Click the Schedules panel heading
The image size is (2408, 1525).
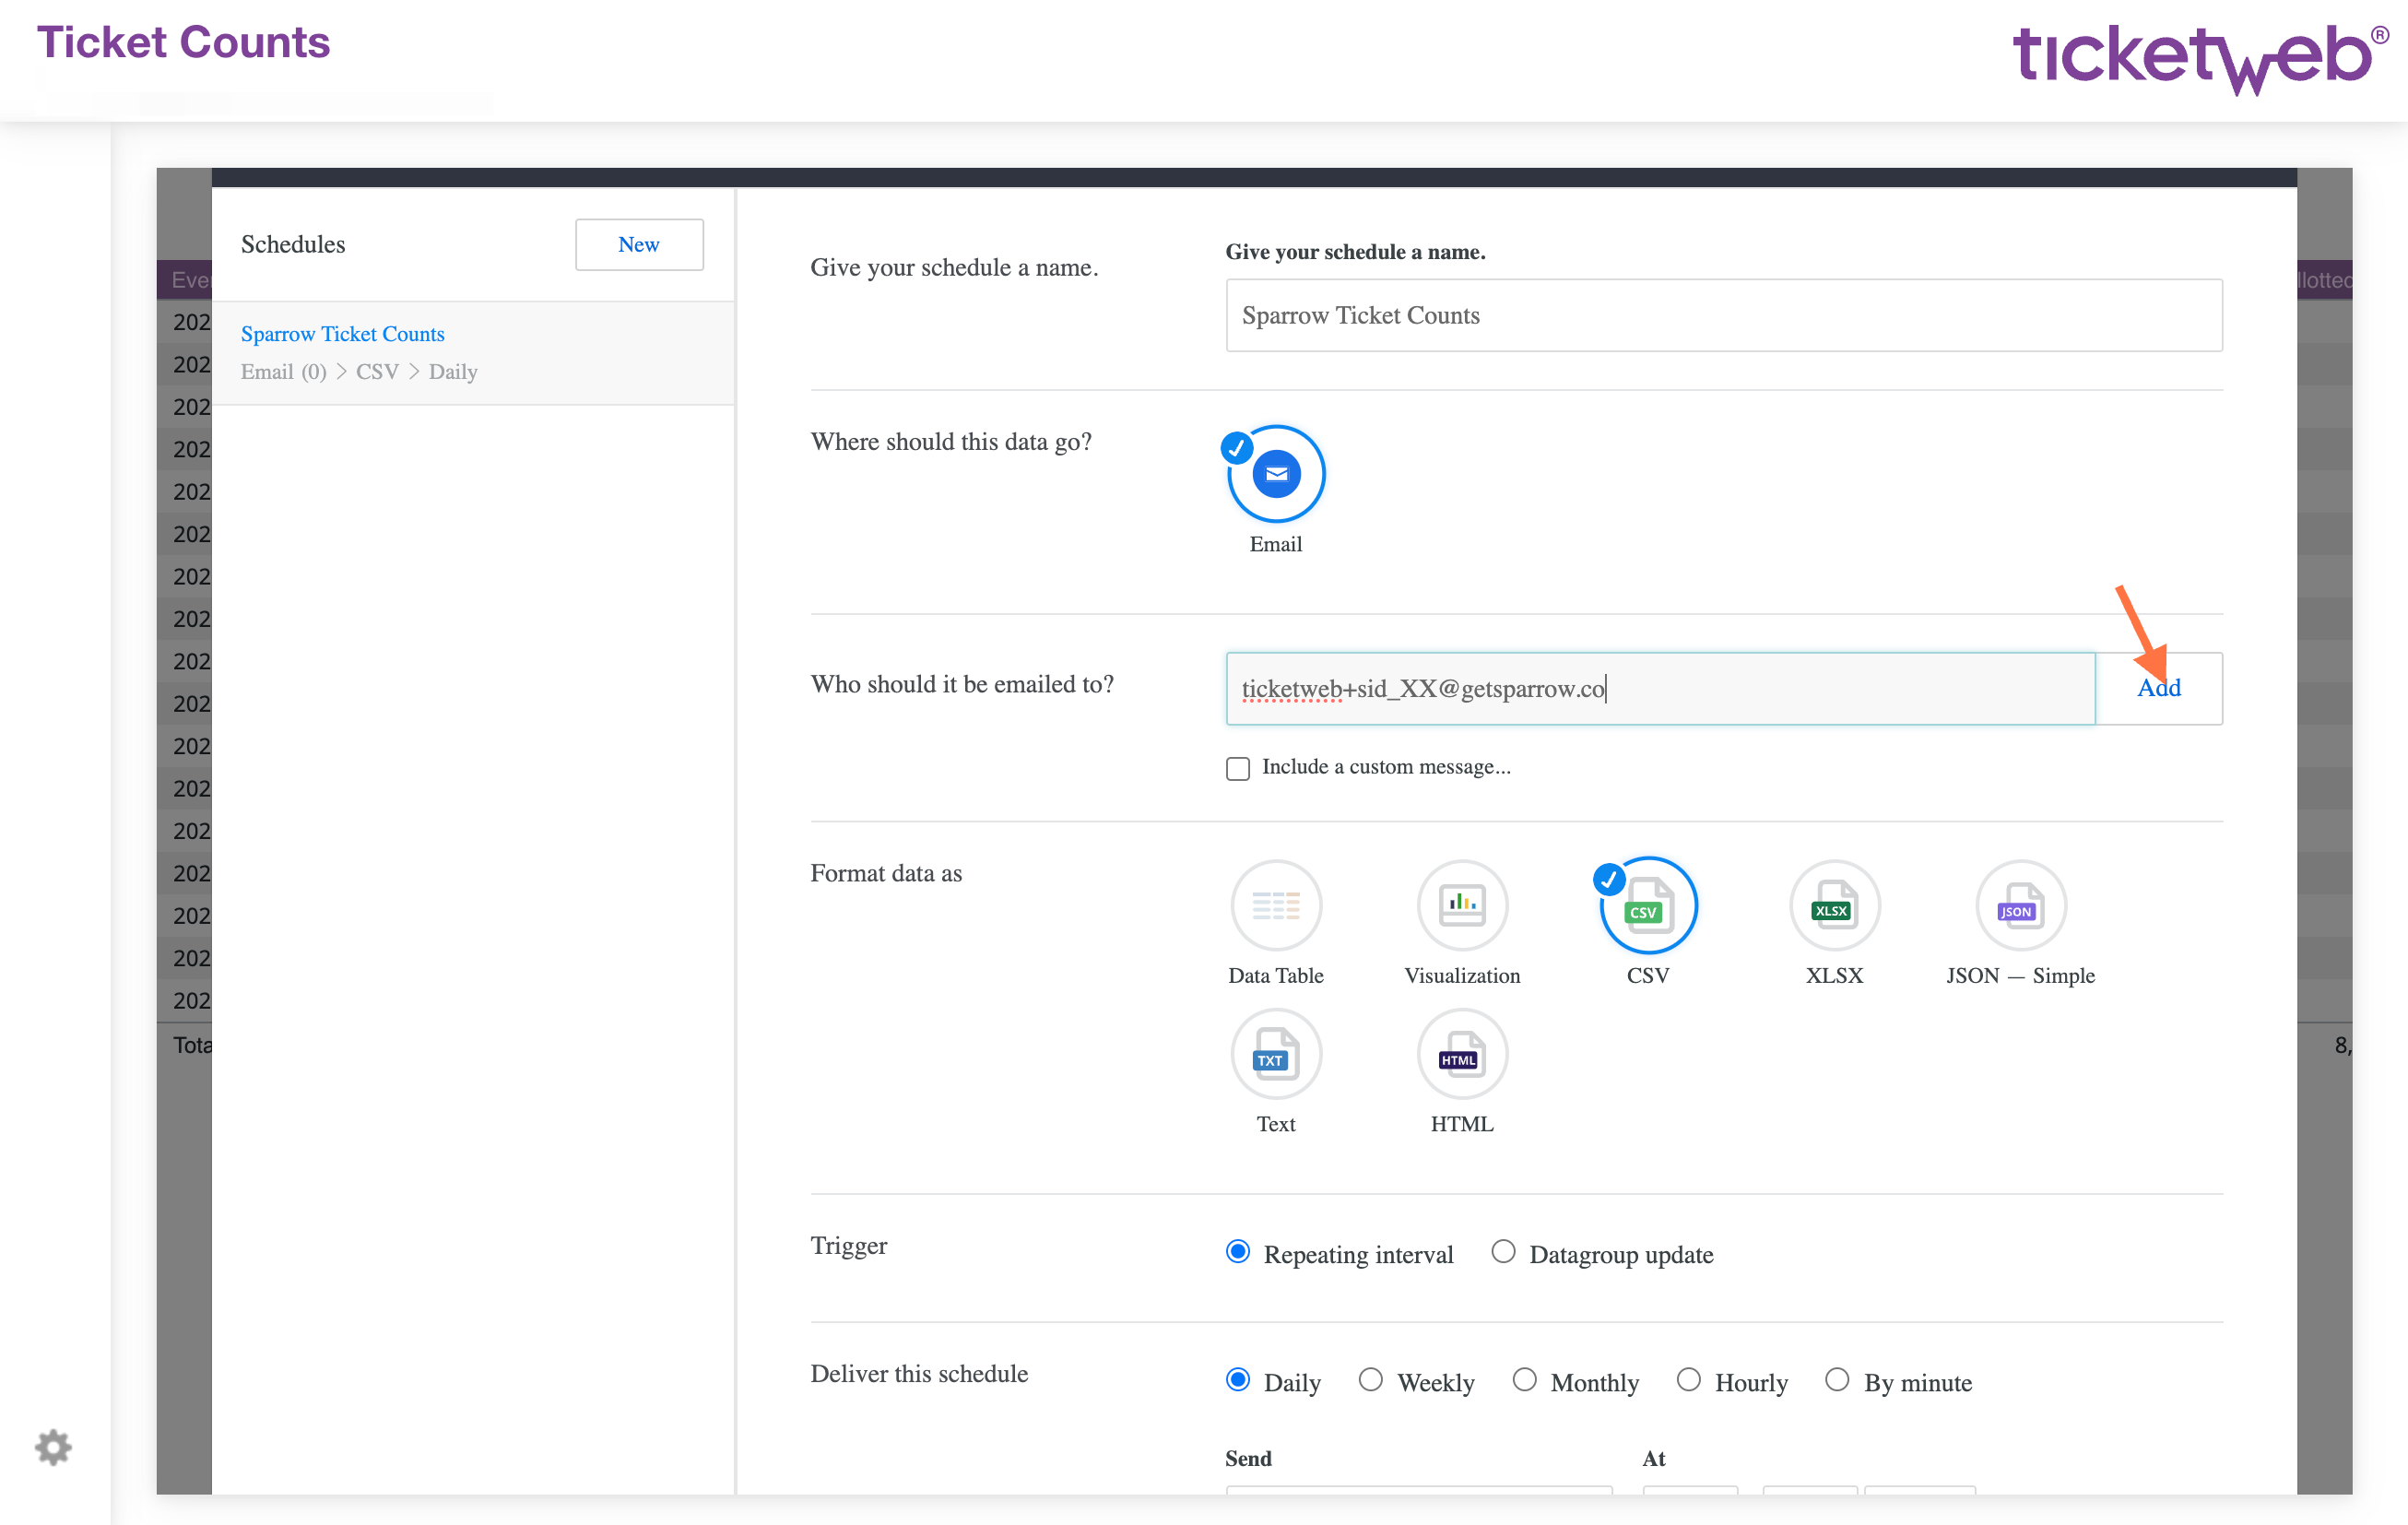coord(293,244)
